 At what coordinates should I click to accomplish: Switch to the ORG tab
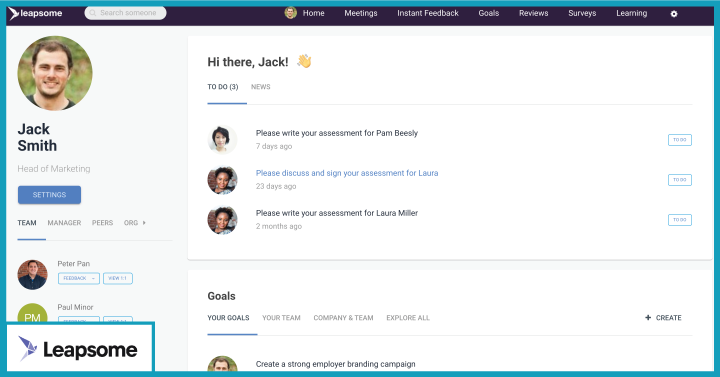tap(131, 223)
